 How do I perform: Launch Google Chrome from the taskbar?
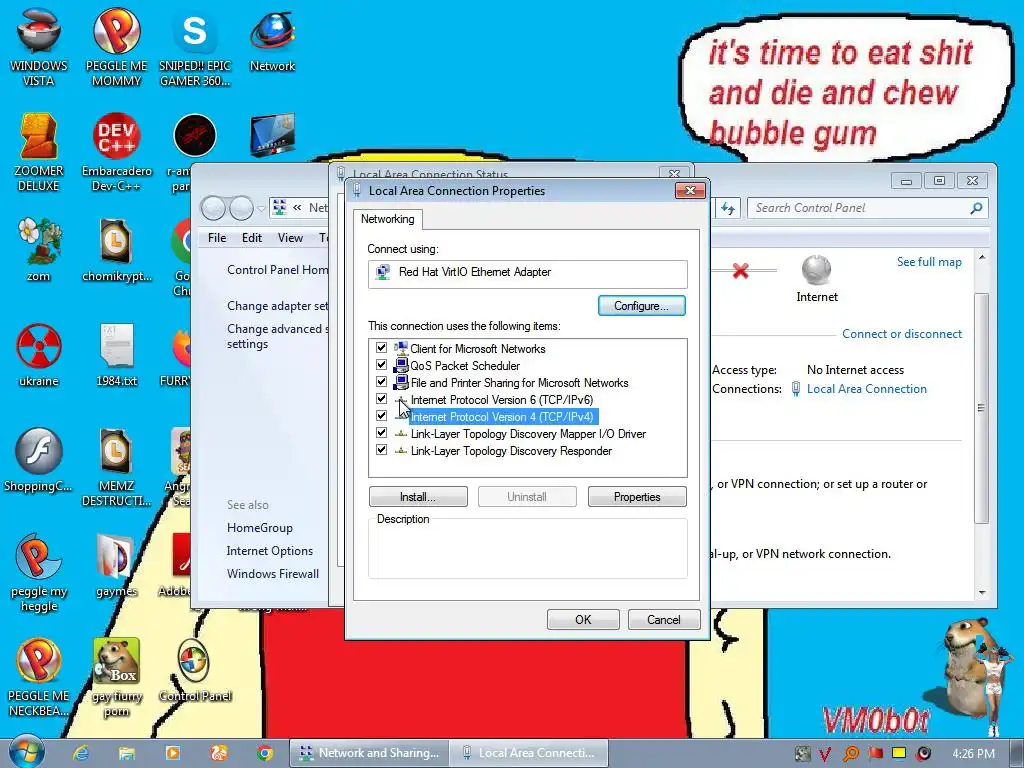[264, 753]
